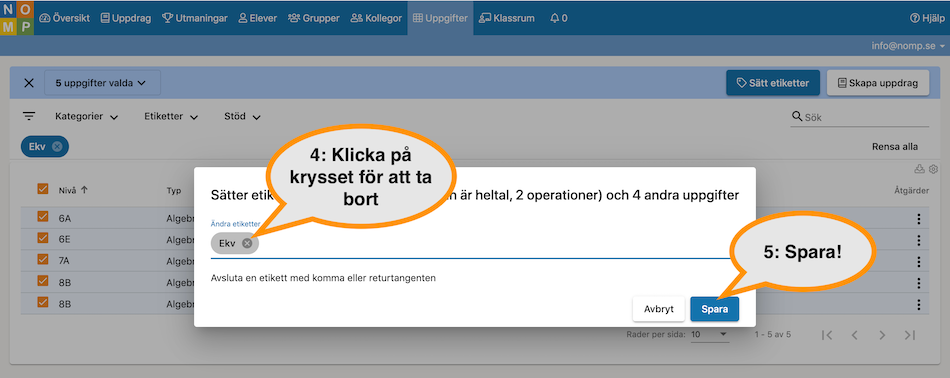Go to the previous page
This screenshot has height=378, width=950.
point(854,335)
